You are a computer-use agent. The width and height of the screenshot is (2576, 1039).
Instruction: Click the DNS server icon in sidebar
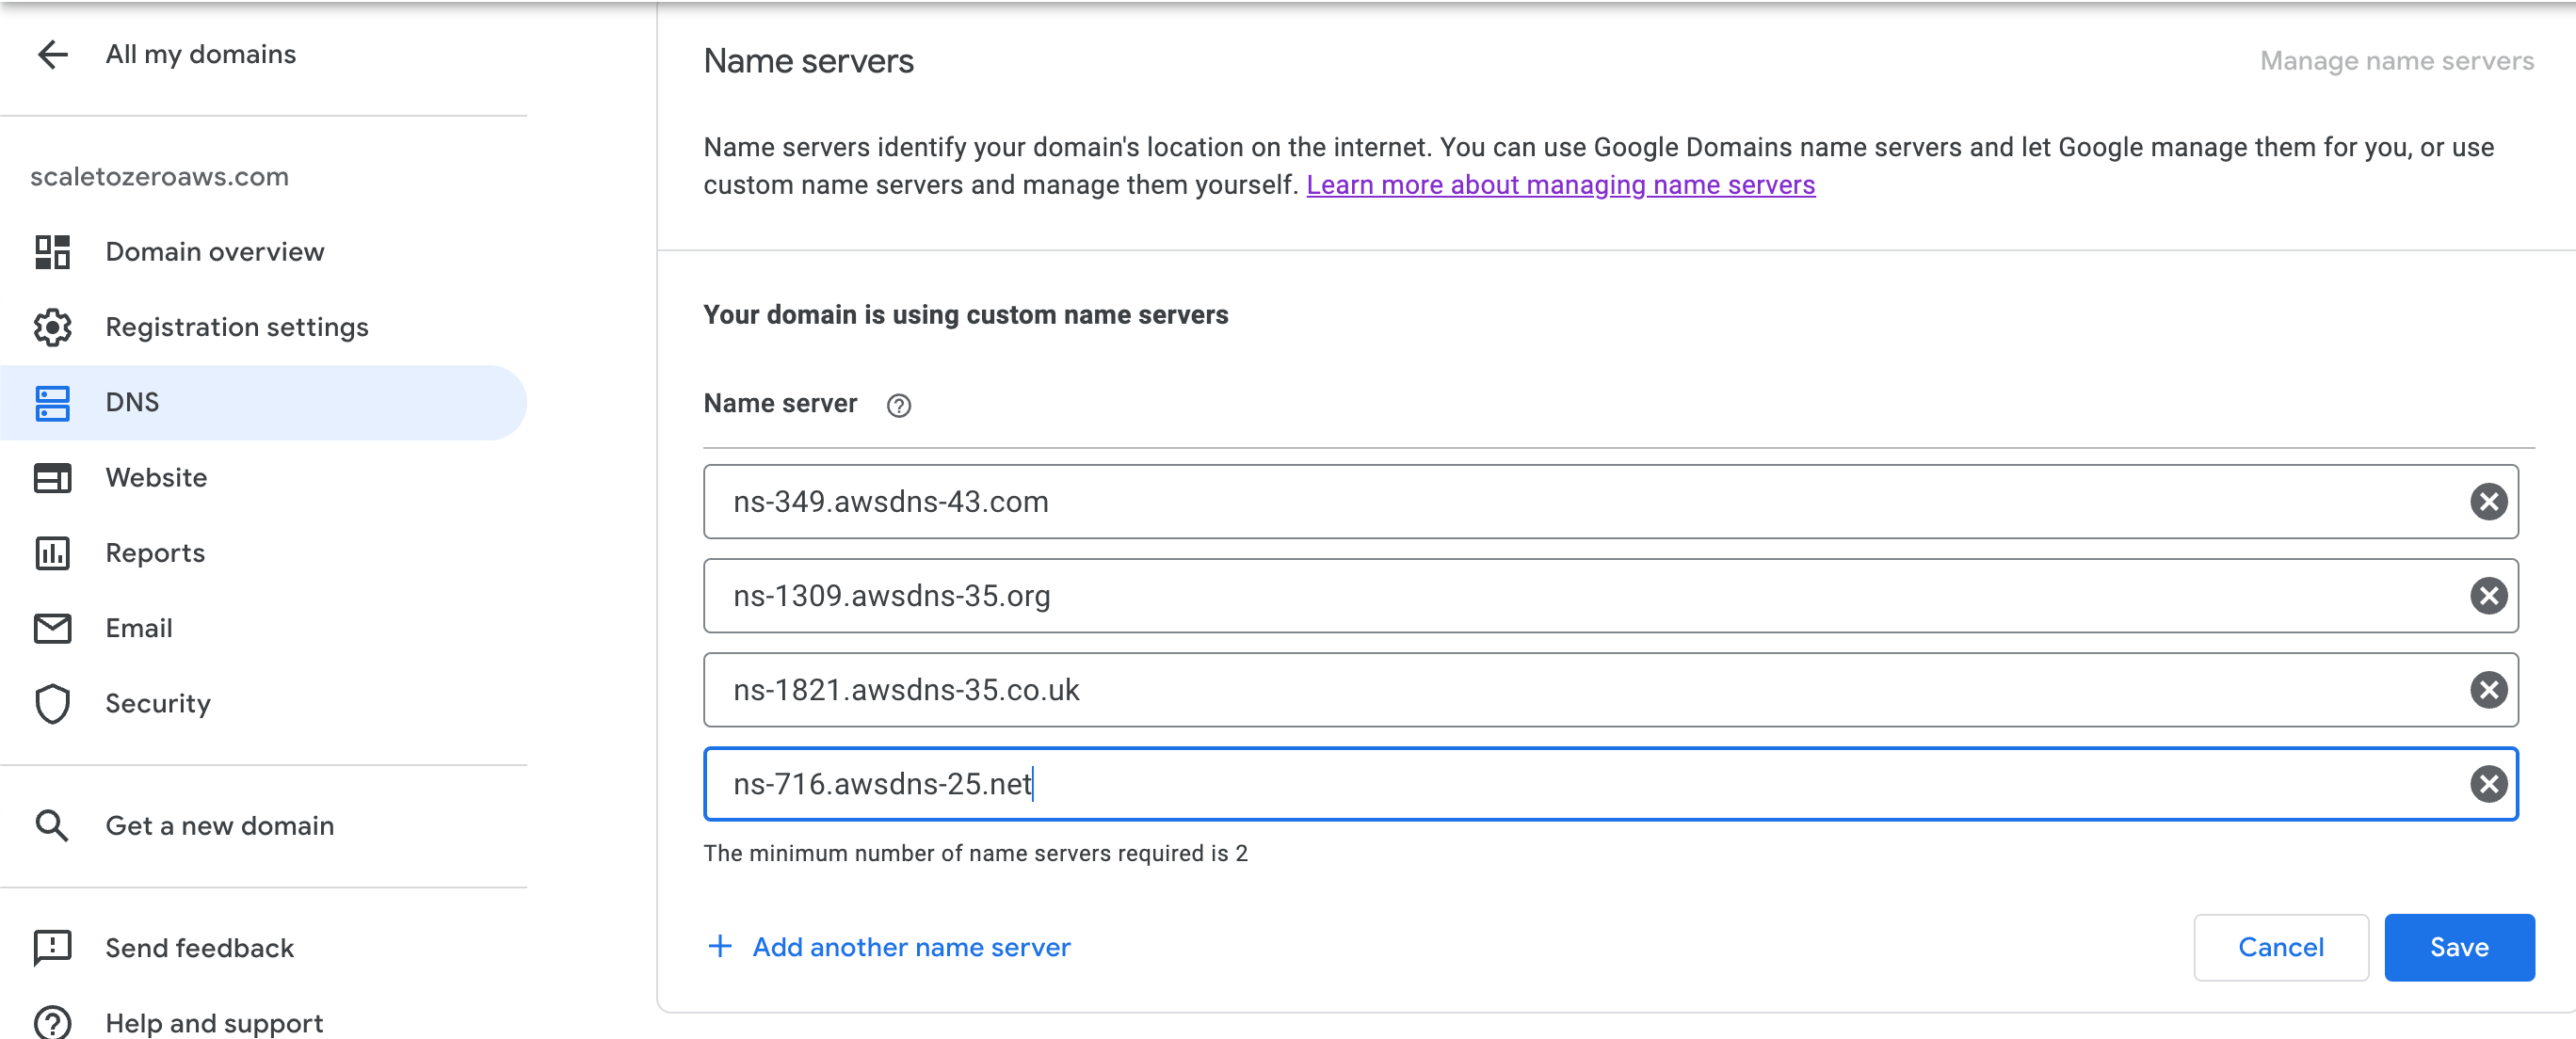(52, 403)
